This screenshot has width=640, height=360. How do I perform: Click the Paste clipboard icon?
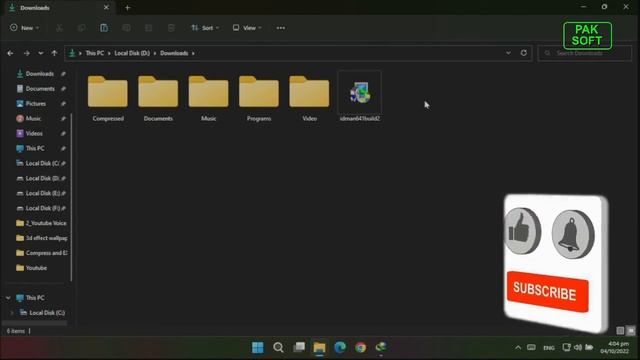104,28
